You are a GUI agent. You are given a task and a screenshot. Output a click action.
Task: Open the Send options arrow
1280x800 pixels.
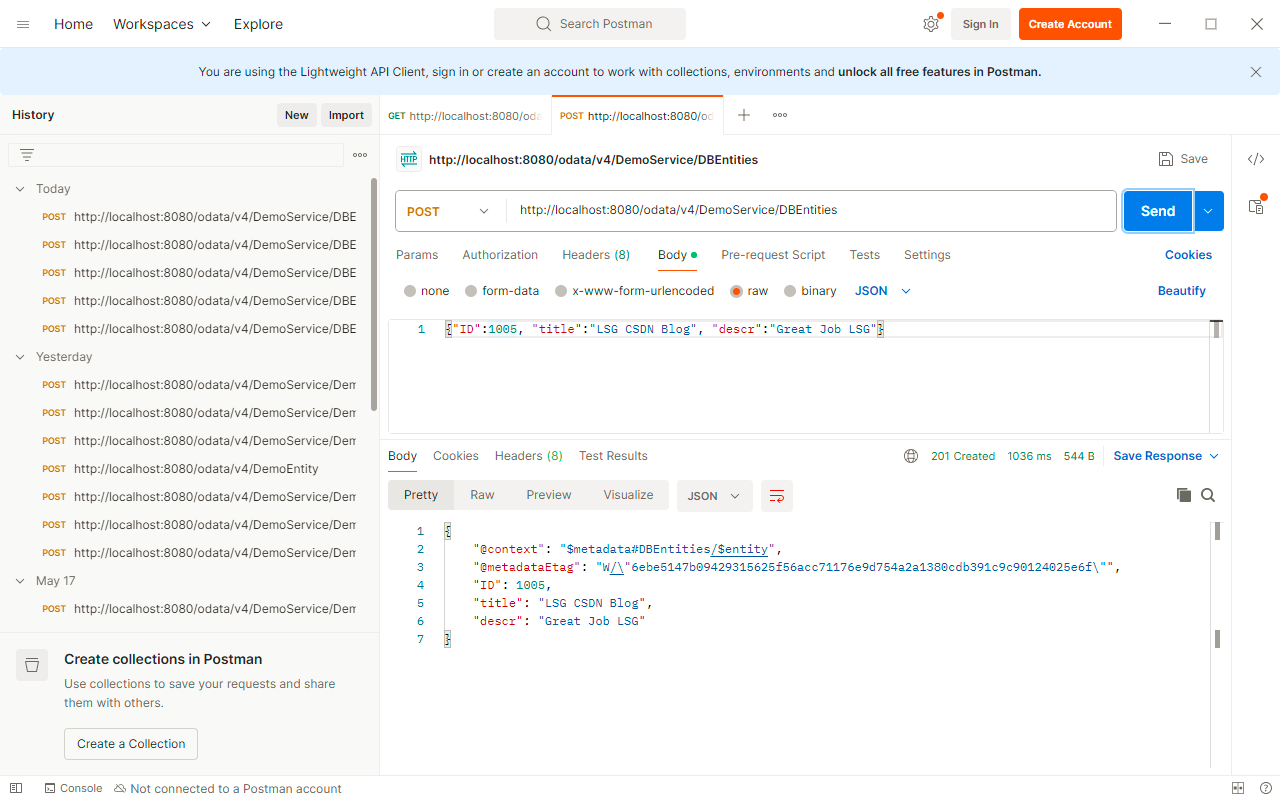[1209, 211]
